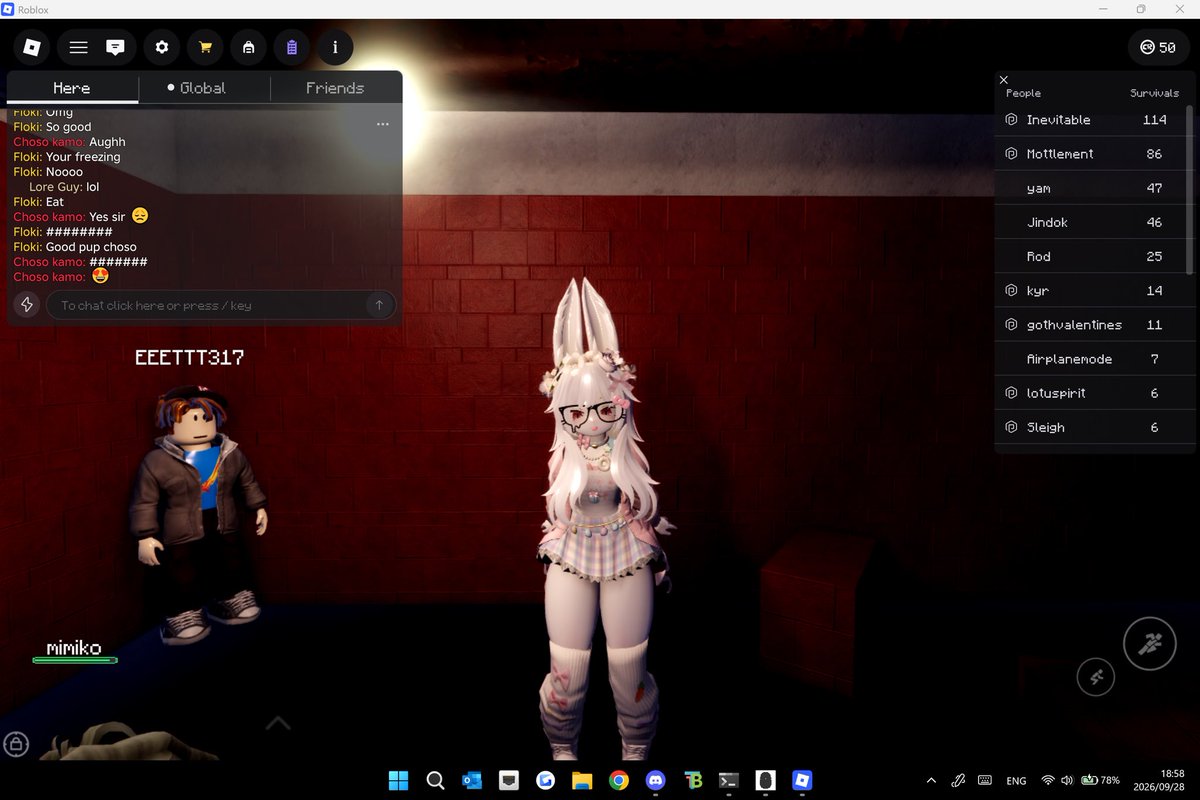The height and width of the screenshot is (800, 1200).
Task: Tap the large sprint button
Action: (1149, 644)
